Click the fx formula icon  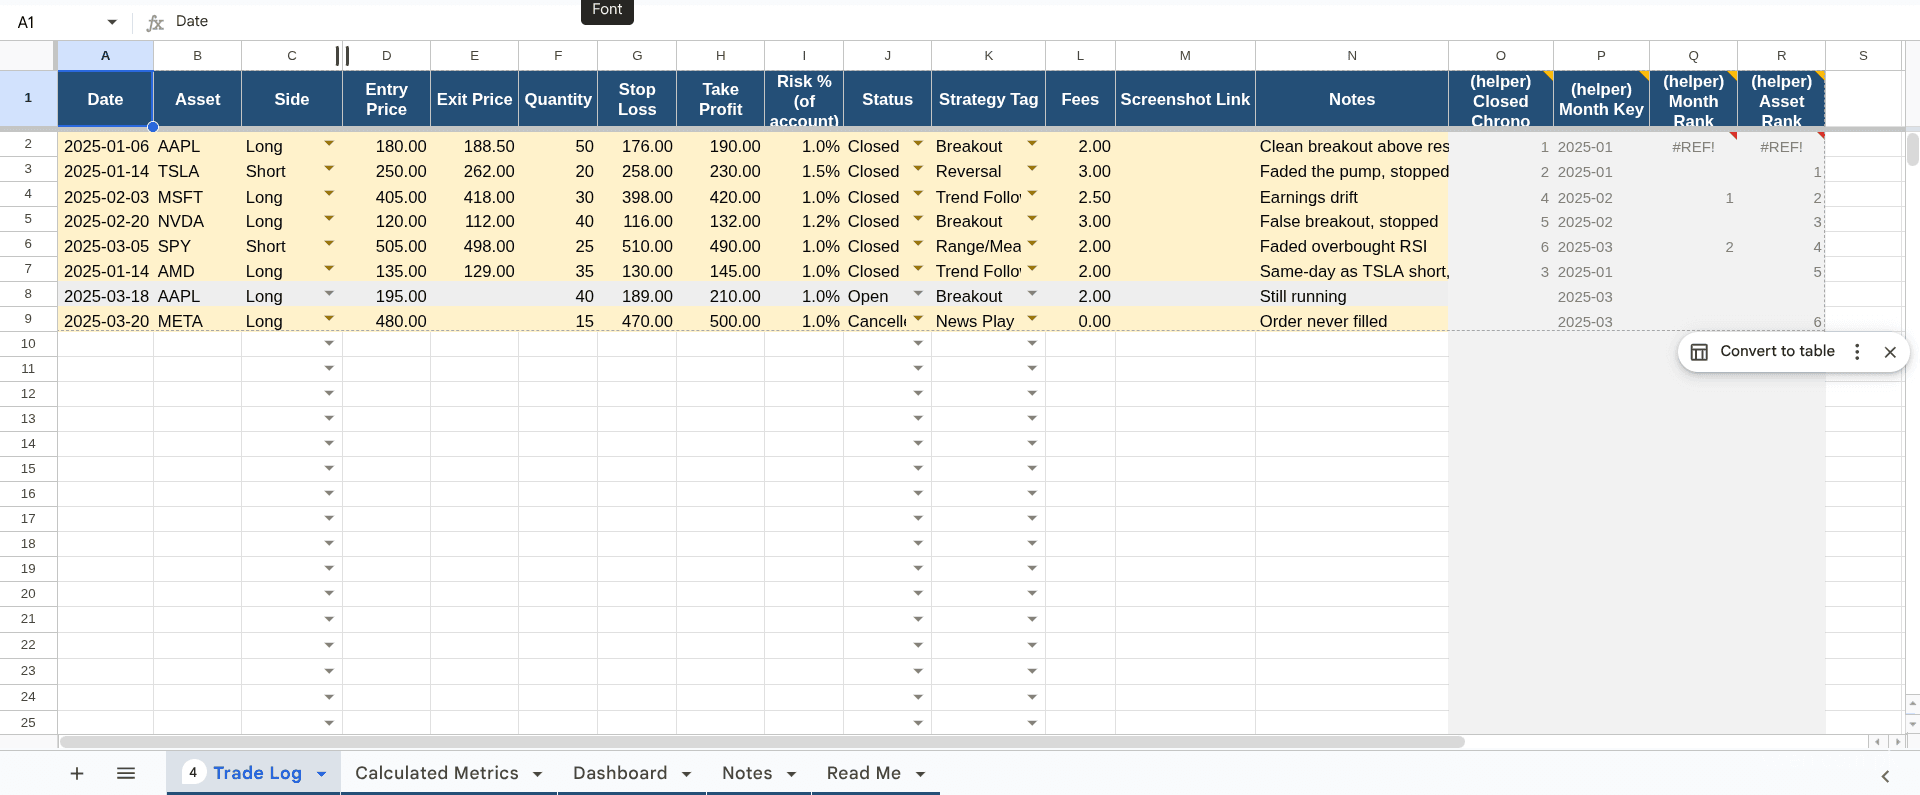point(155,22)
